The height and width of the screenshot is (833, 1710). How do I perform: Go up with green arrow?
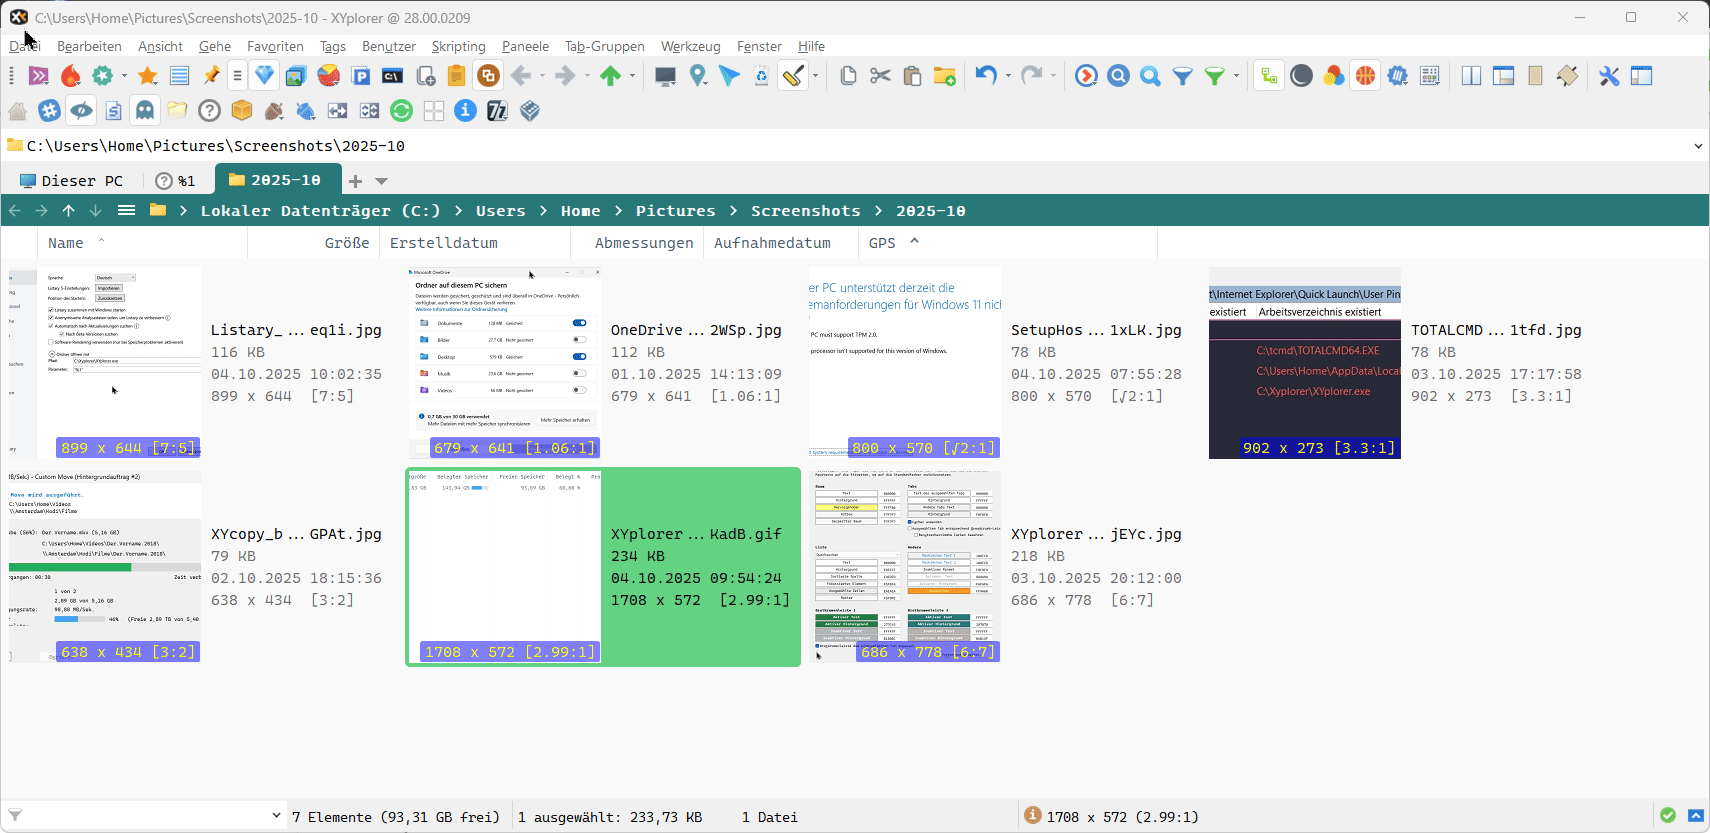click(x=611, y=76)
